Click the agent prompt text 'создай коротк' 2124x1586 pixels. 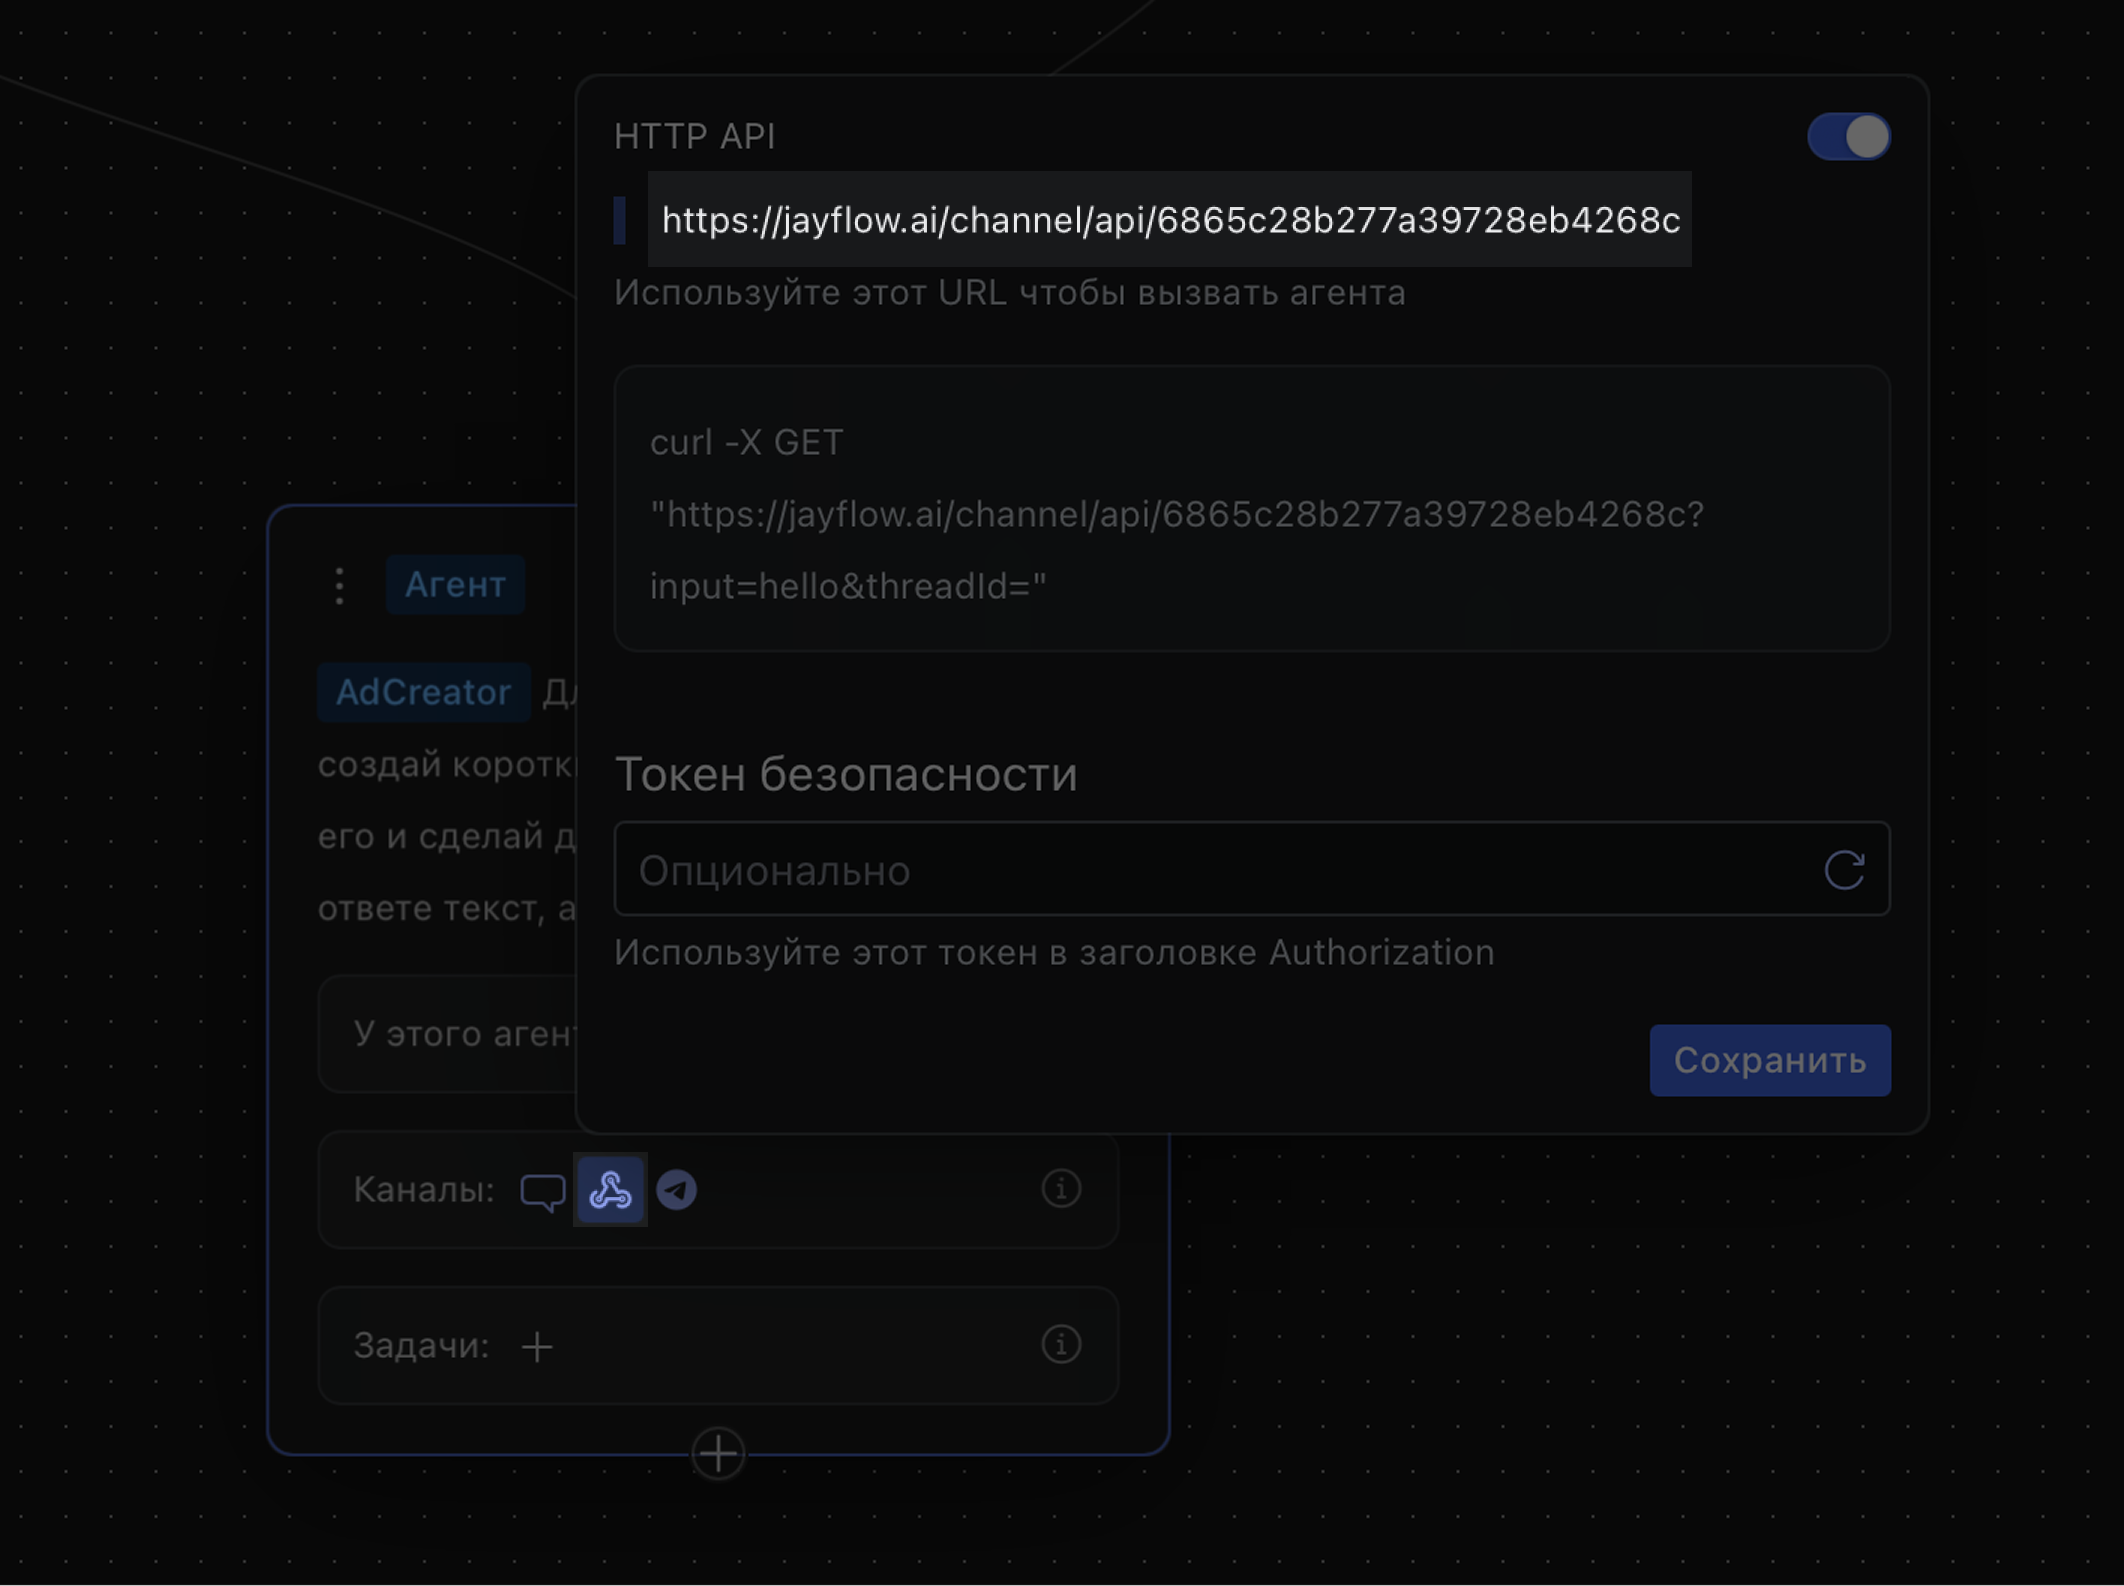coord(447,765)
